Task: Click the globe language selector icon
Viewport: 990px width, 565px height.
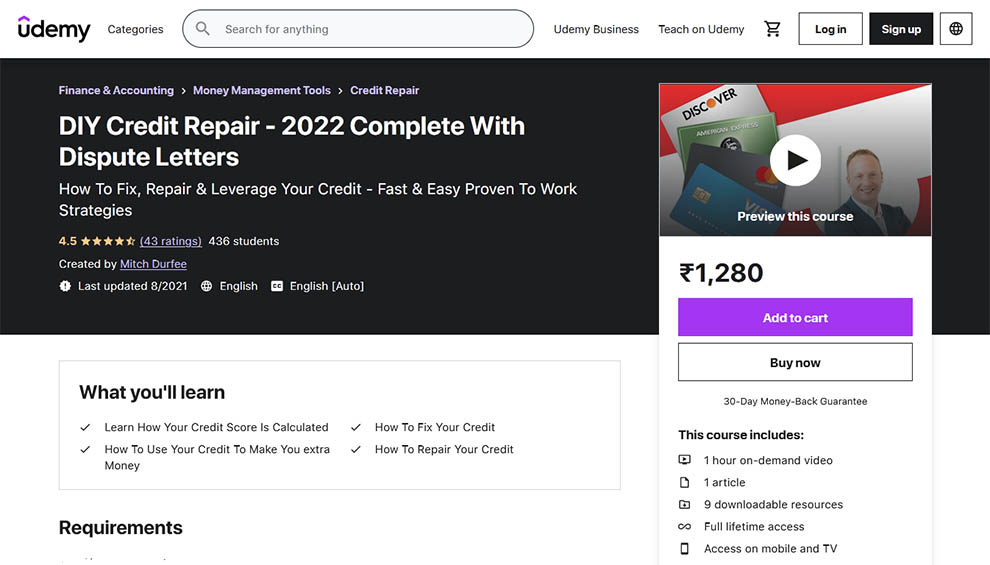Action: pos(956,29)
